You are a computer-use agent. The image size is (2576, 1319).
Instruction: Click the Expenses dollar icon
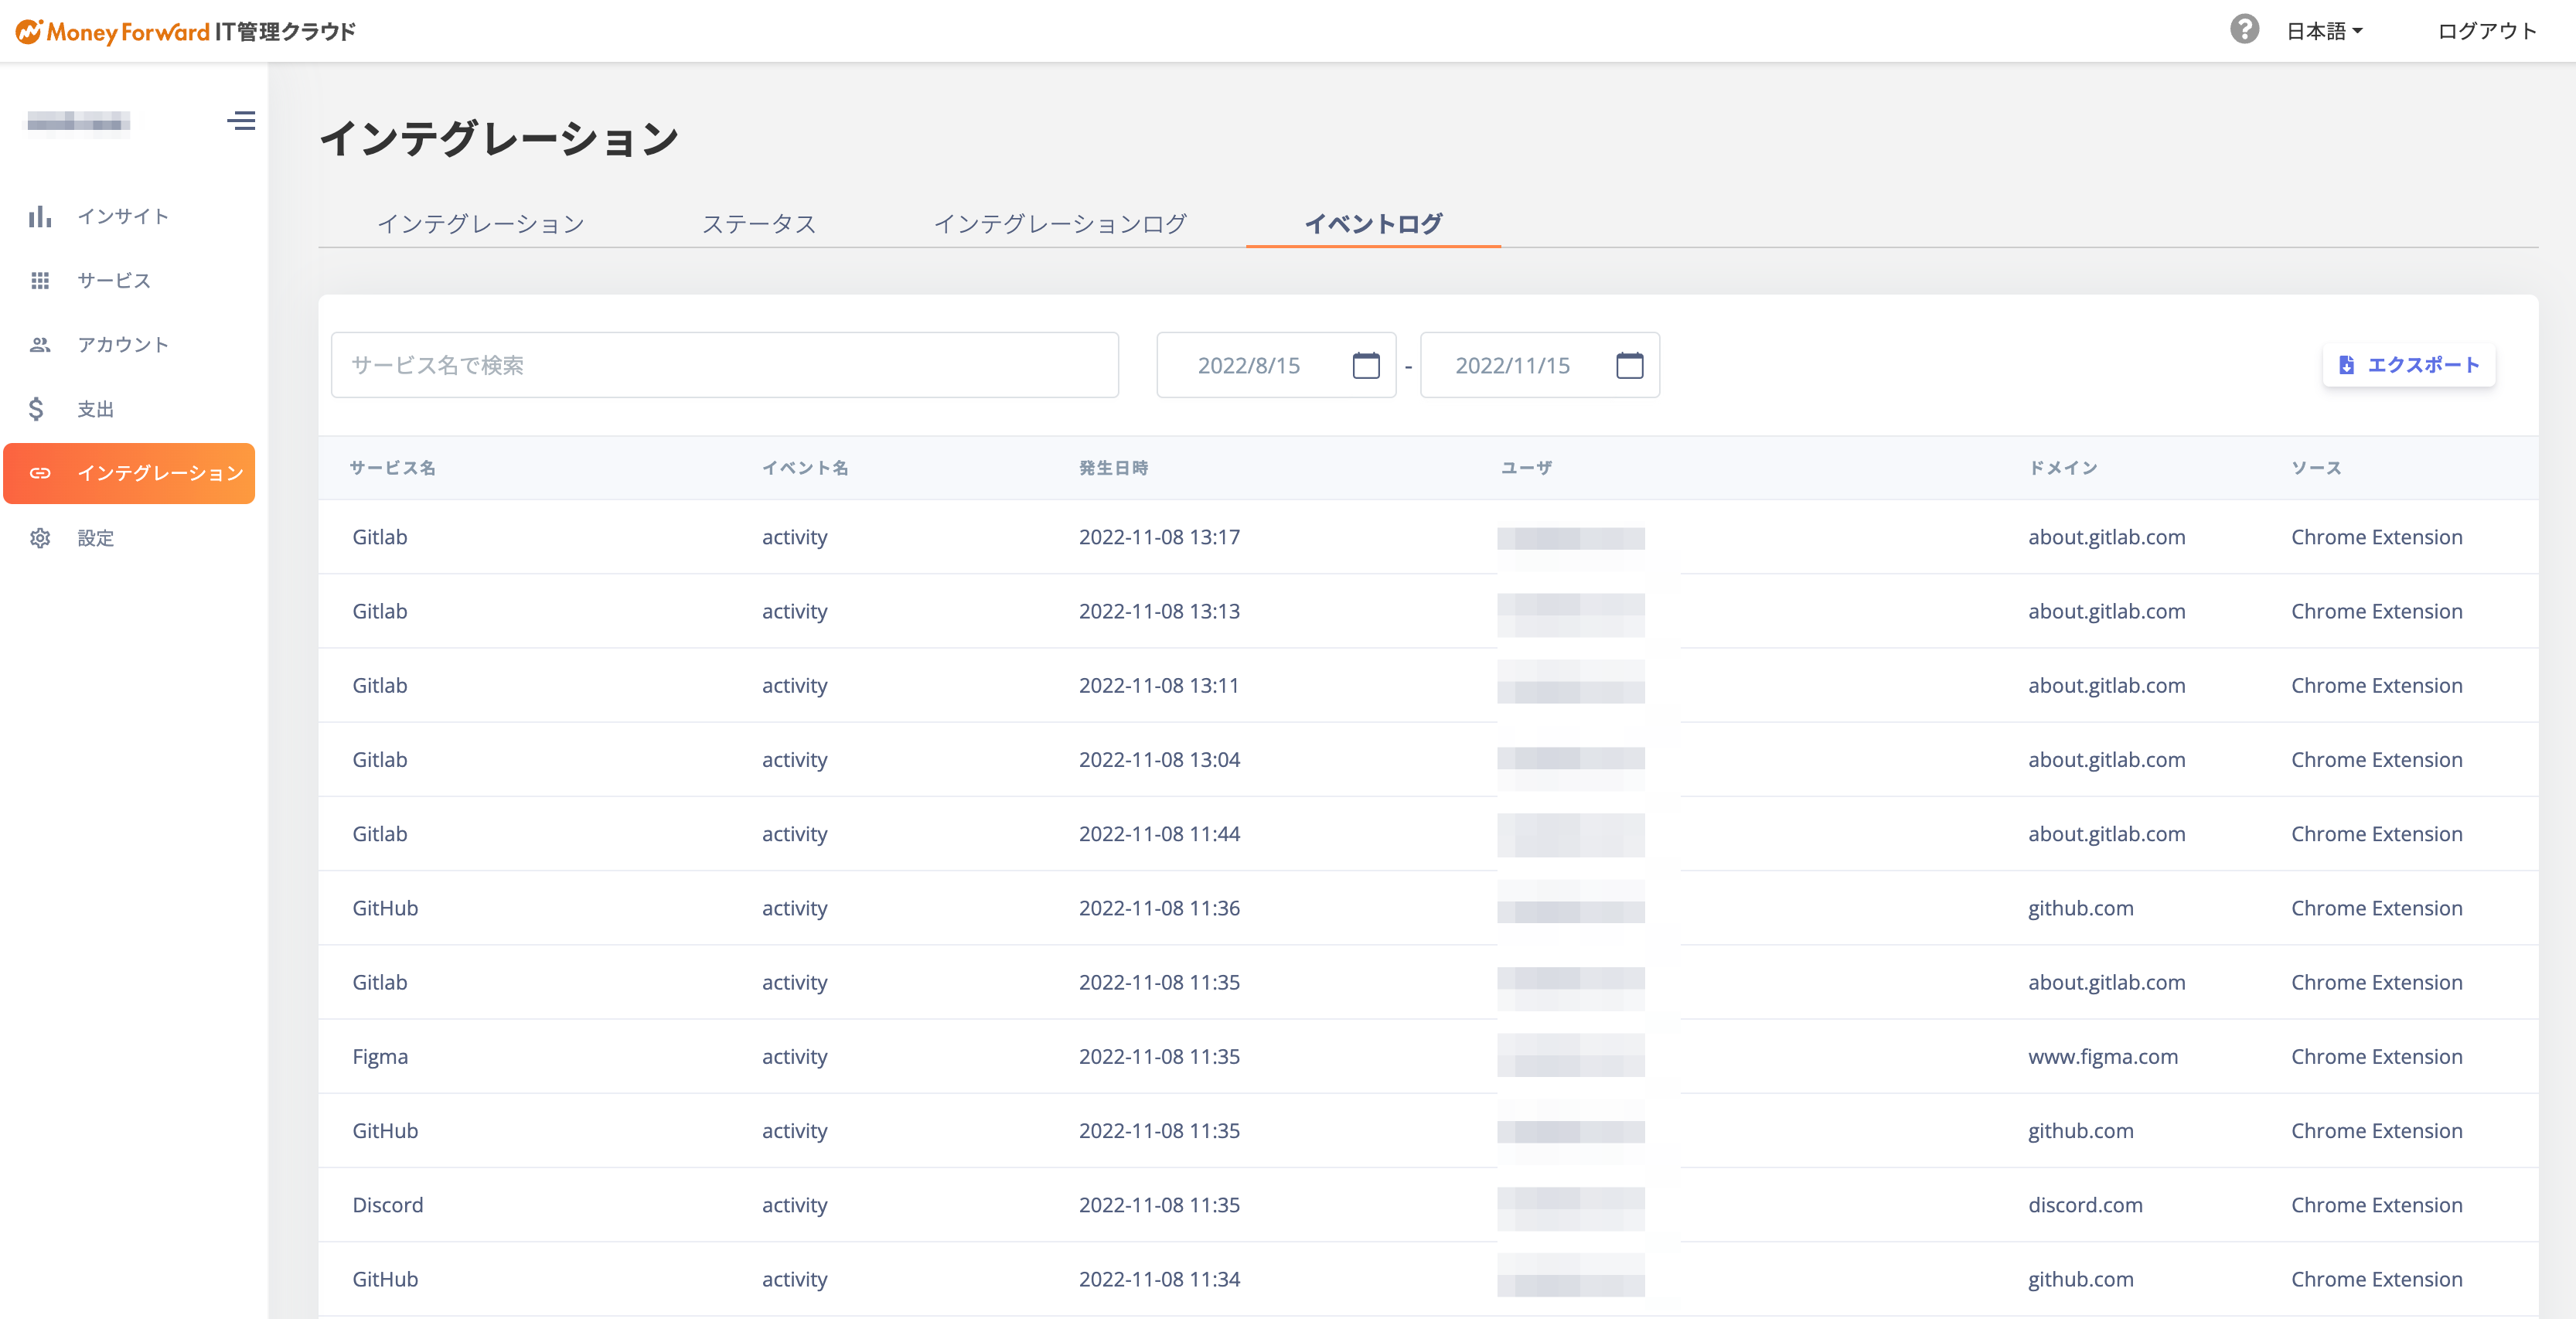point(36,409)
